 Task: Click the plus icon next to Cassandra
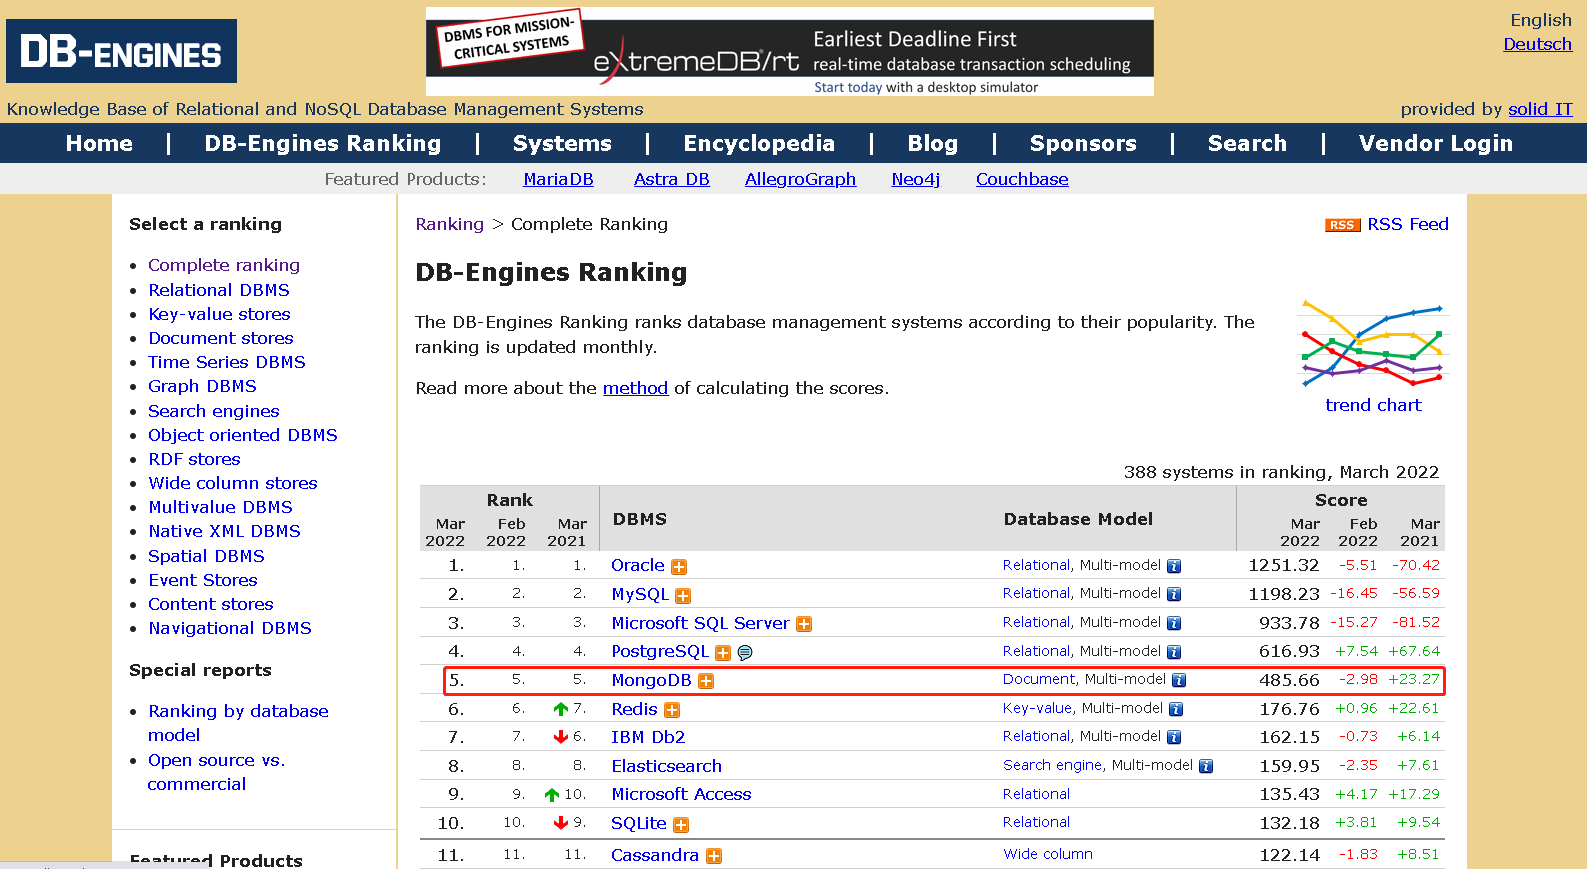(x=714, y=856)
